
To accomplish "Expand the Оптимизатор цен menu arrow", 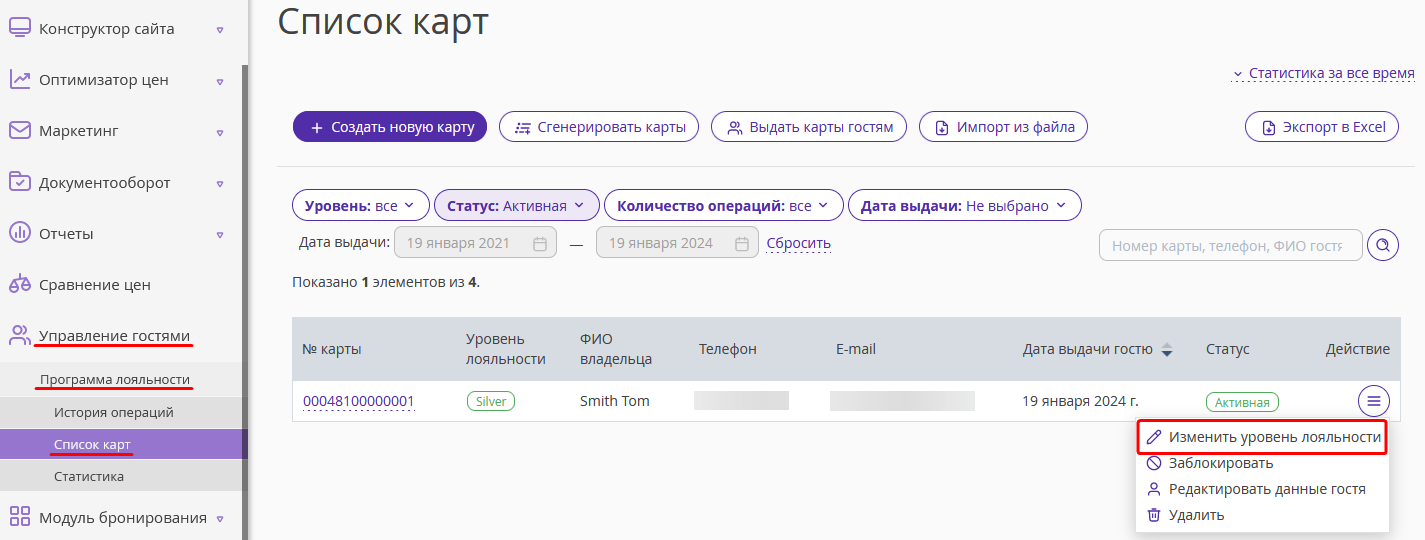I will (x=220, y=80).
